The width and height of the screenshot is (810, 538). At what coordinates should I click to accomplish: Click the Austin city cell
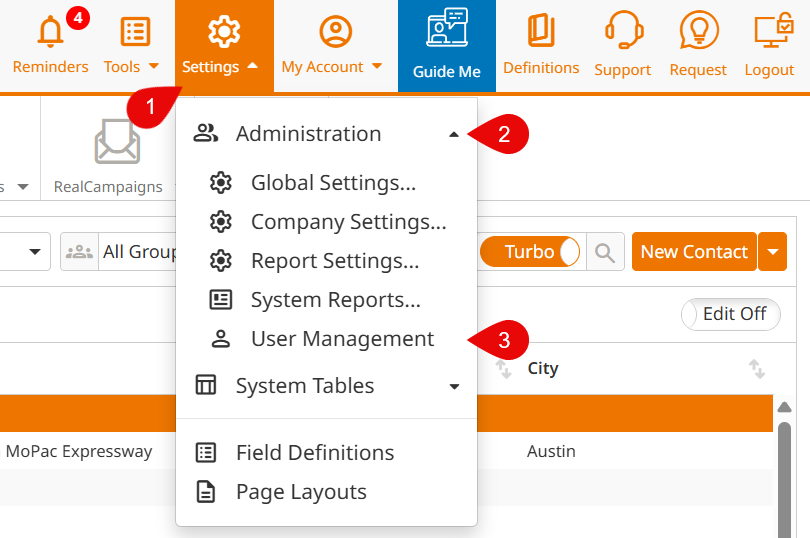(x=551, y=451)
